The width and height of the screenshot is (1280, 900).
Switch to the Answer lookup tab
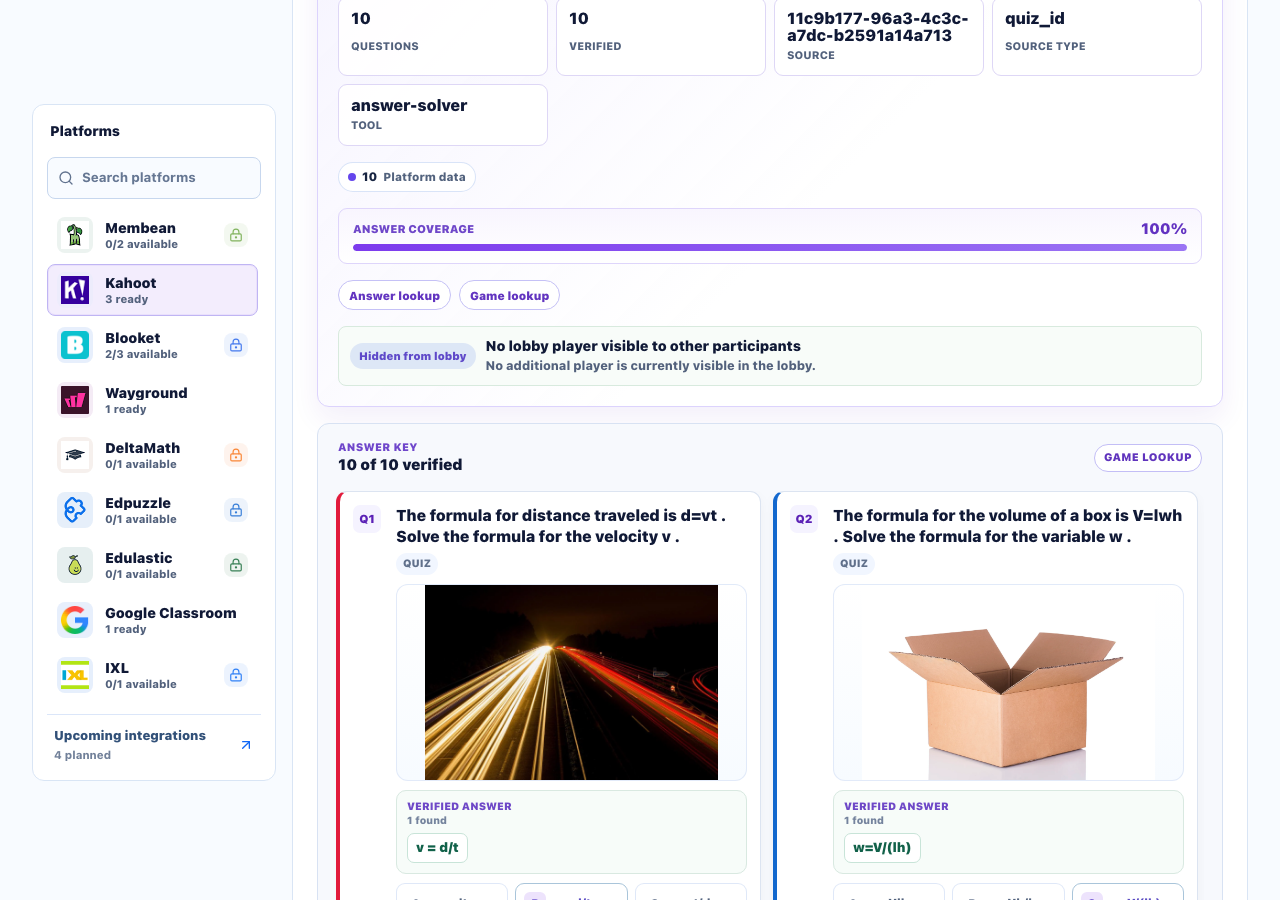[x=394, y=295]
